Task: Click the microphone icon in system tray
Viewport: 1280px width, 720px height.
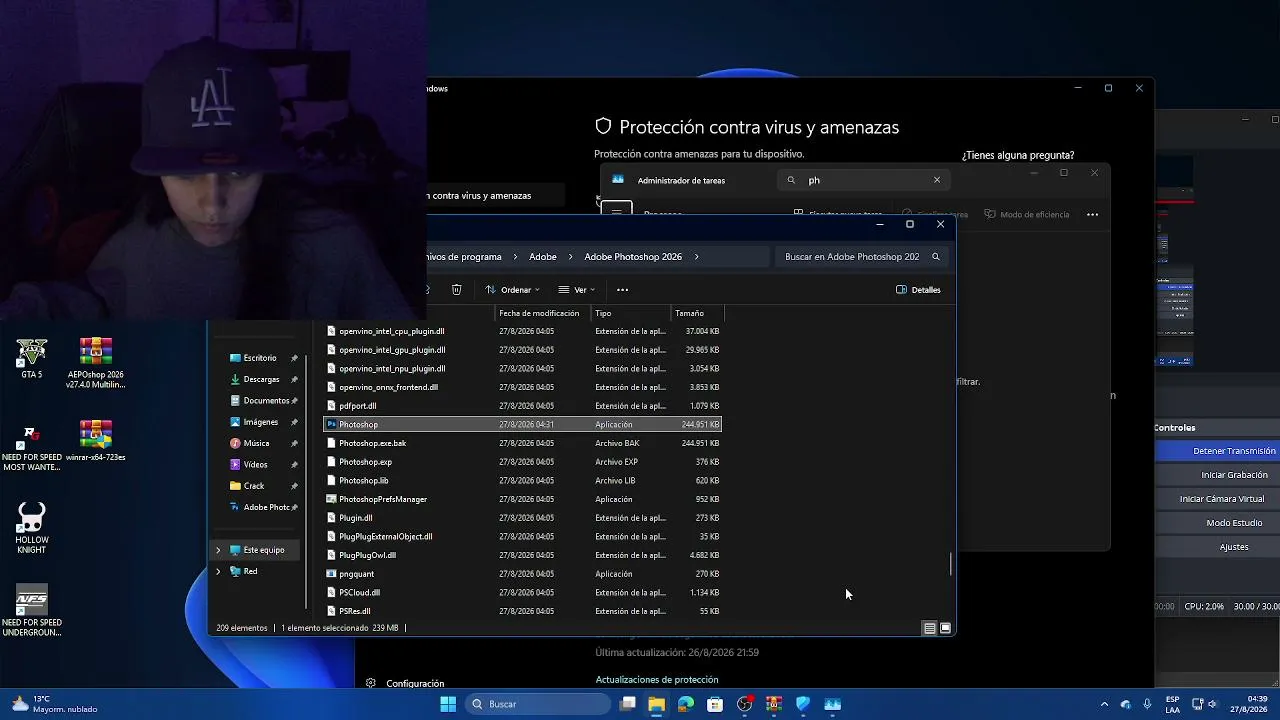Action: (1147, 704)
